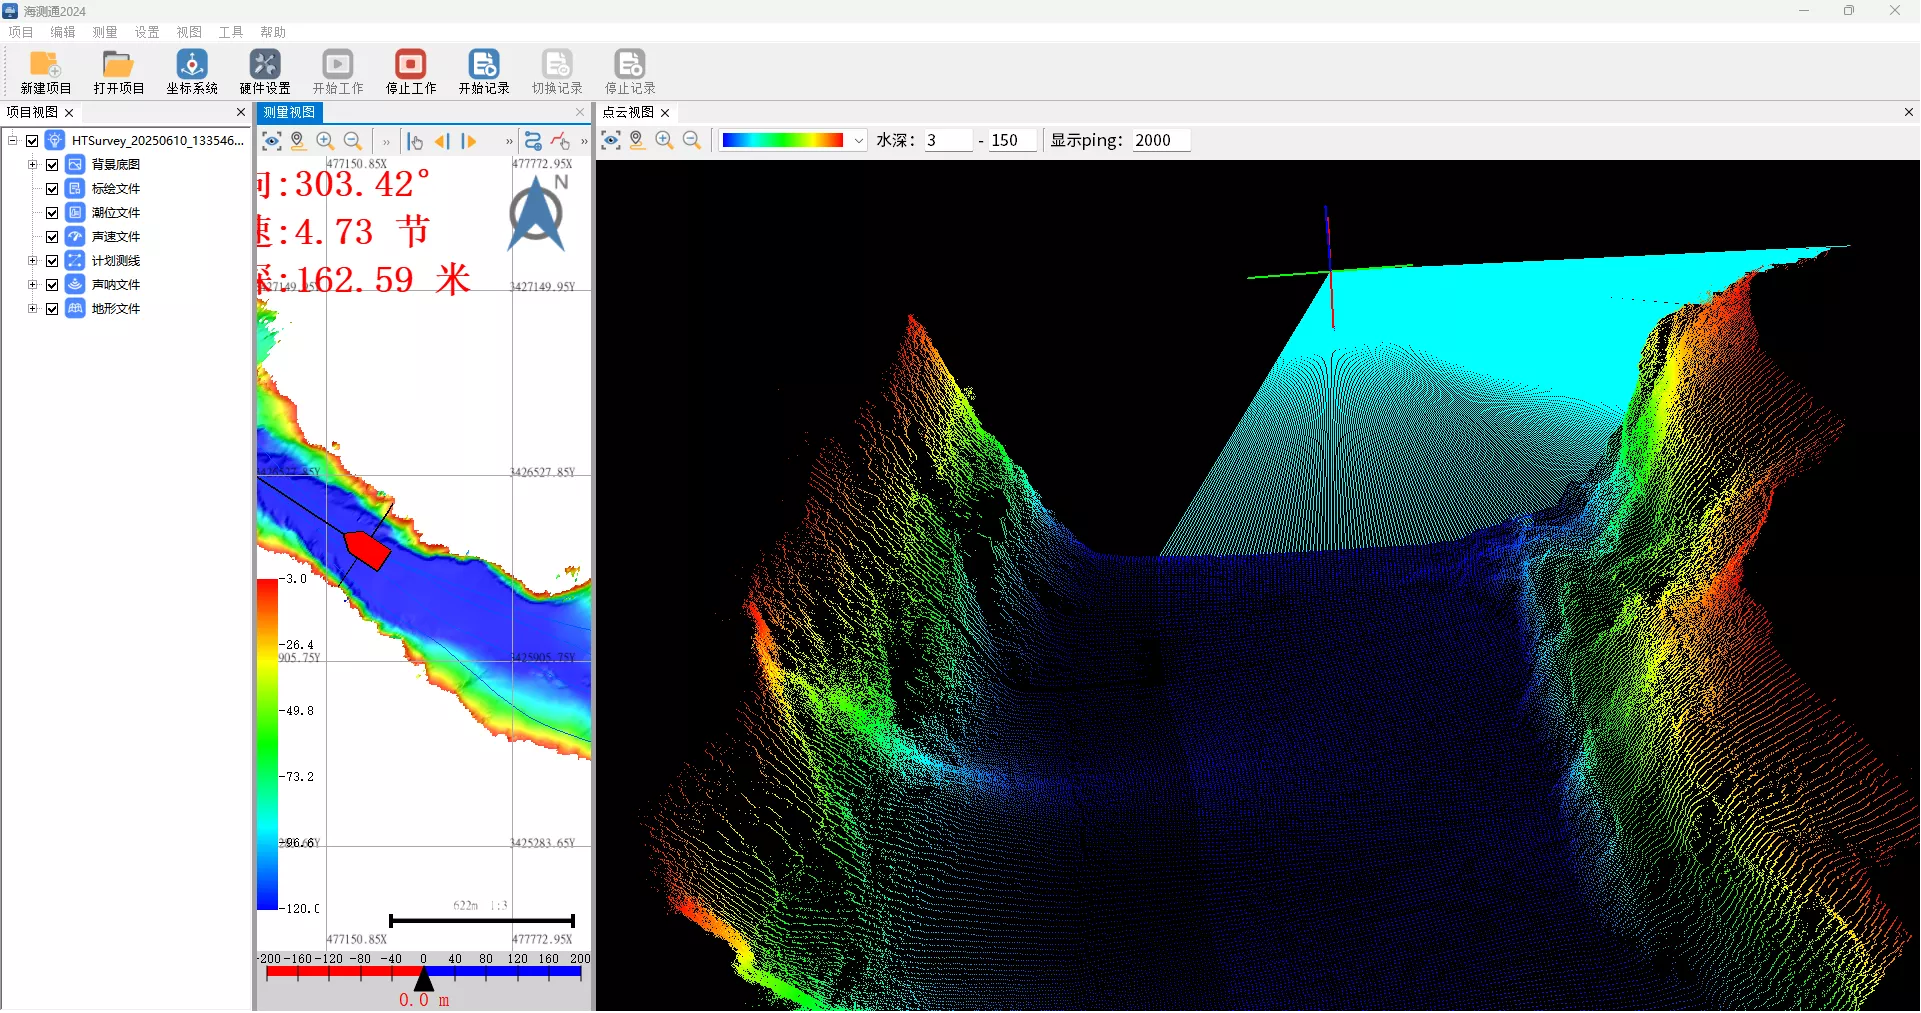Zoom out within the 点云视图 toolbar
1921x1013 pixels.
click(x=691, y=140)
